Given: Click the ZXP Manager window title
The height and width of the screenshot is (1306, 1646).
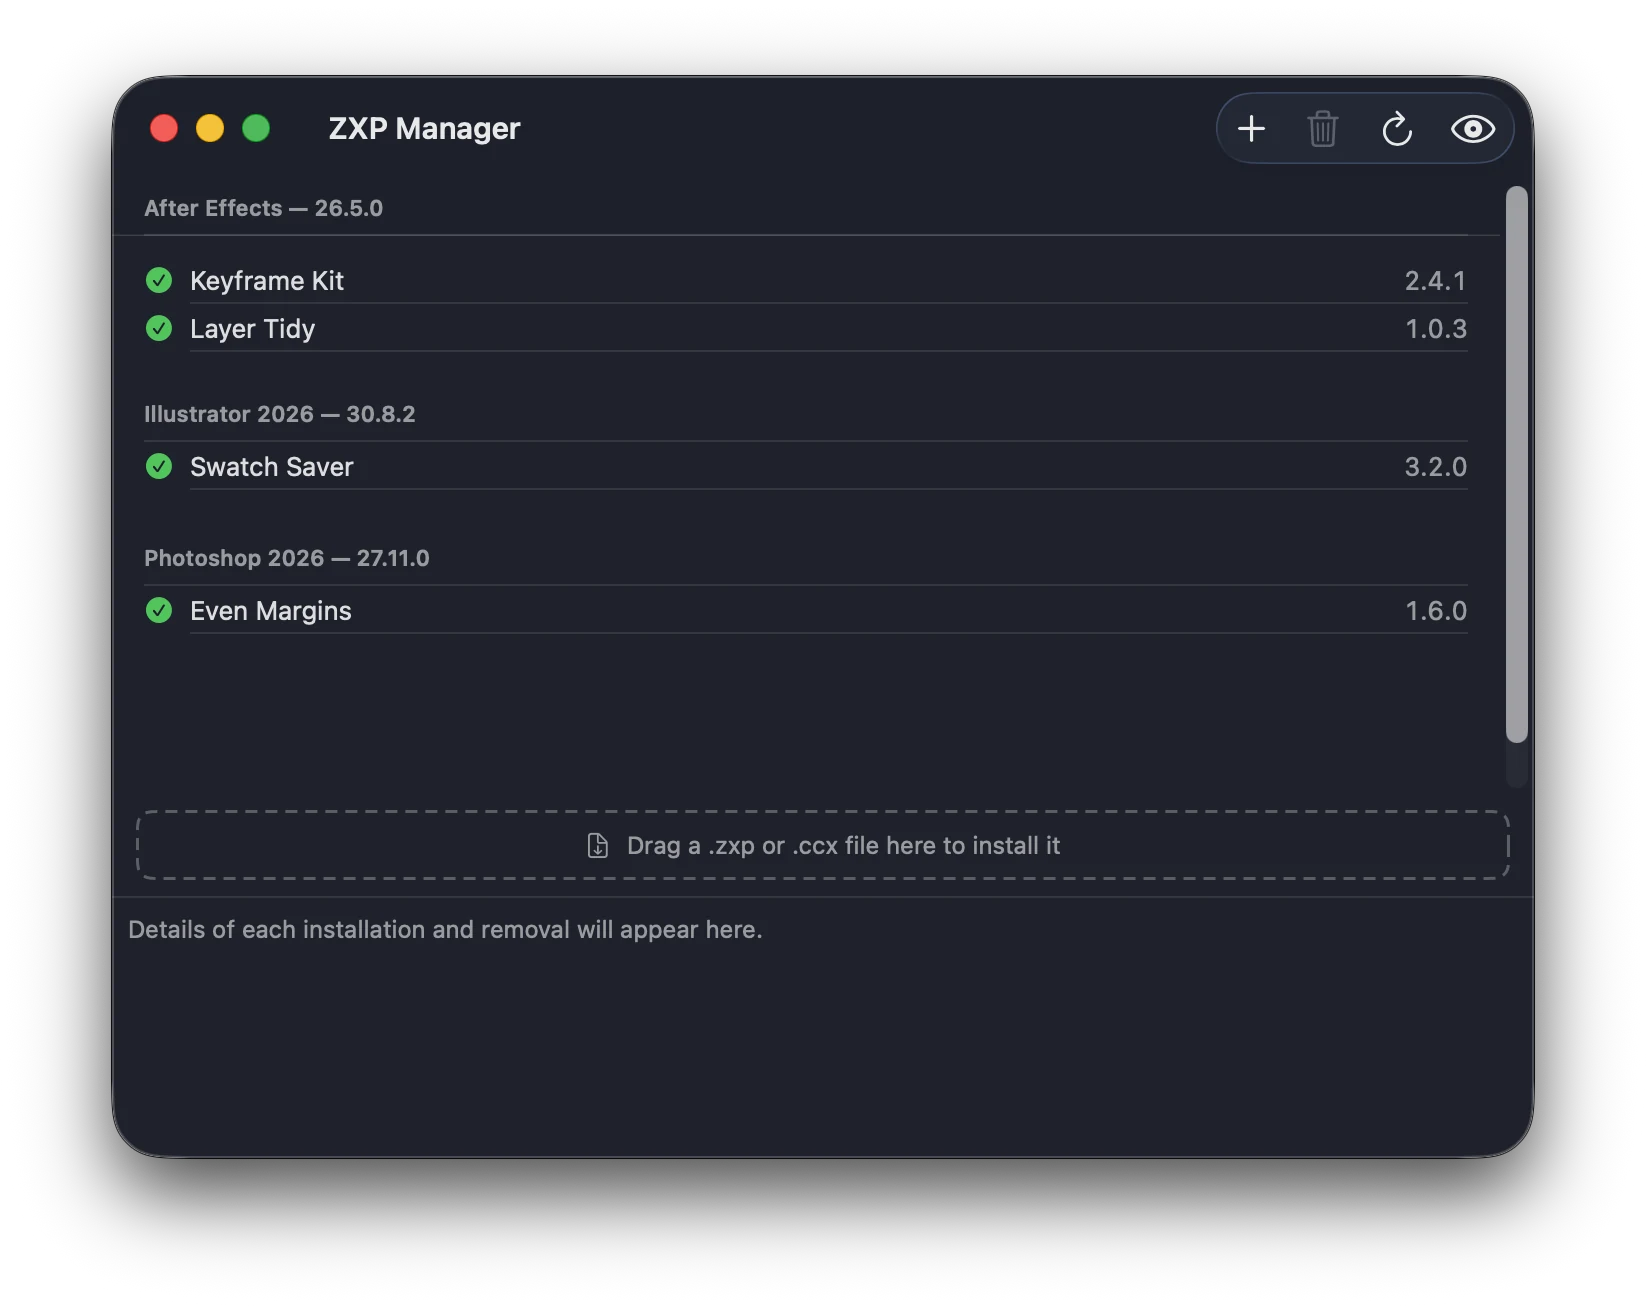Looking at the screenshot, I should tap(424, 128).
